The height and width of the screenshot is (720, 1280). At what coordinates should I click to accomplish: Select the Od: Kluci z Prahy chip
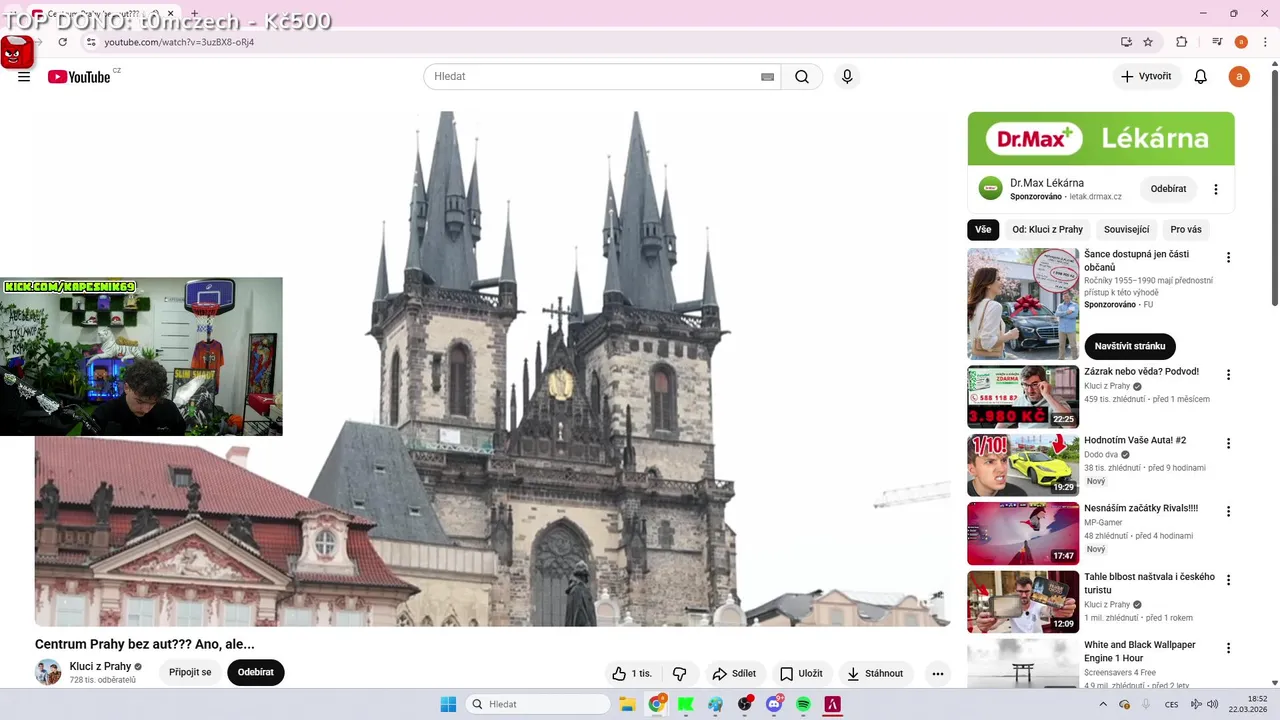point(1047,230)
